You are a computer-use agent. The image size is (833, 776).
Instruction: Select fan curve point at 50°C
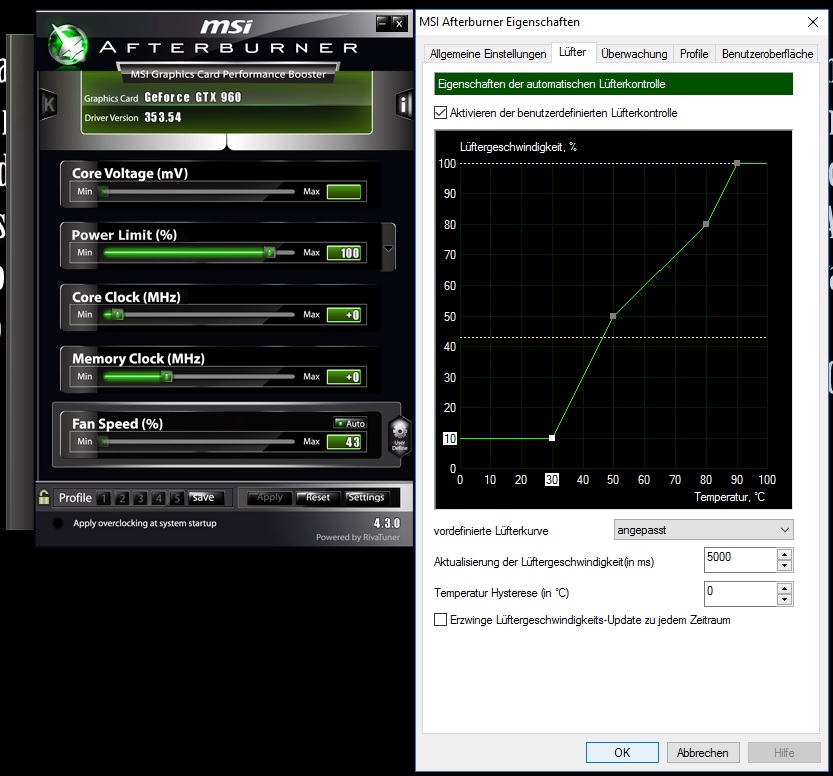[613, 316]
